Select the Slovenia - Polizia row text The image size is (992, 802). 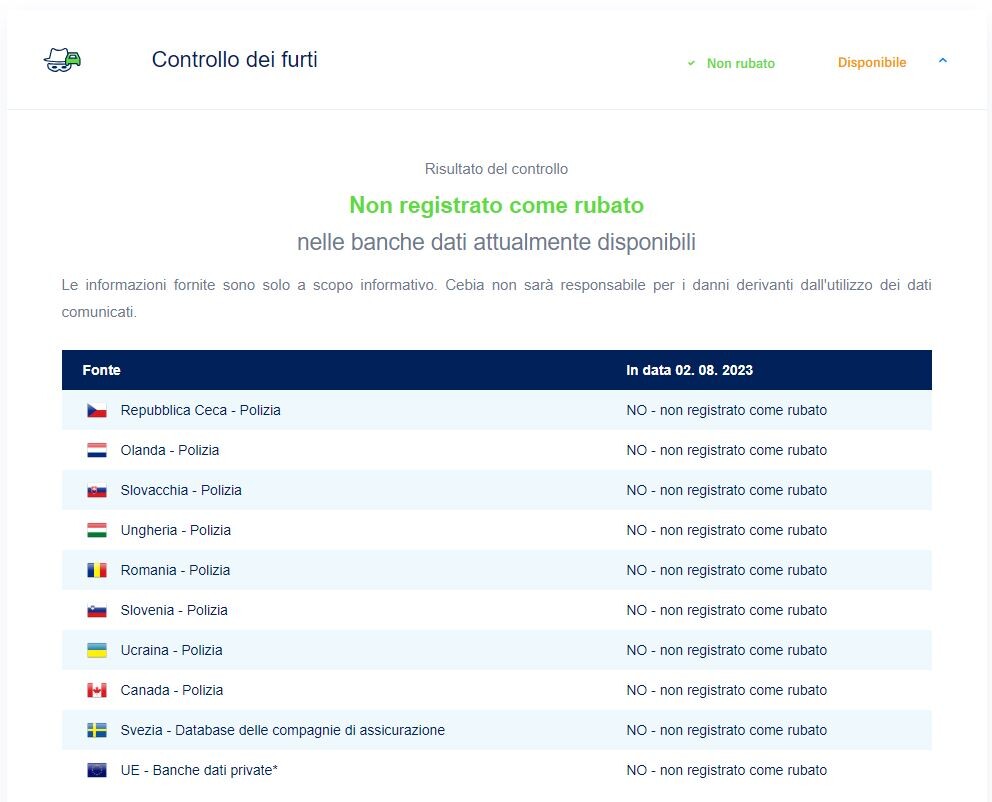click(x=174, y=610)
